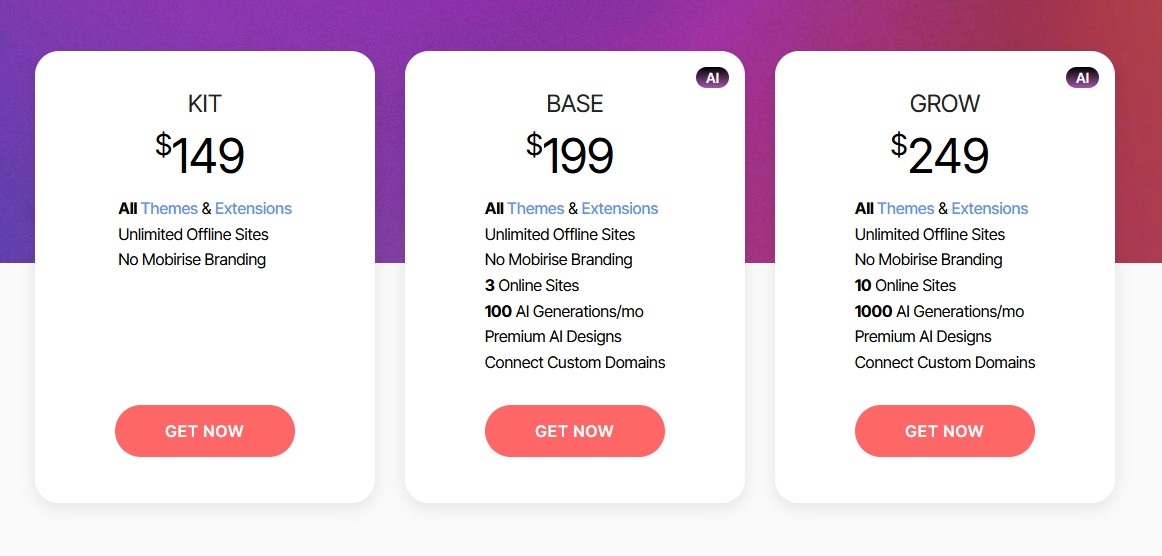Screen dimensions: 1162x556
Task: Open Themes link in BASE card
Action: pos(536,209)
